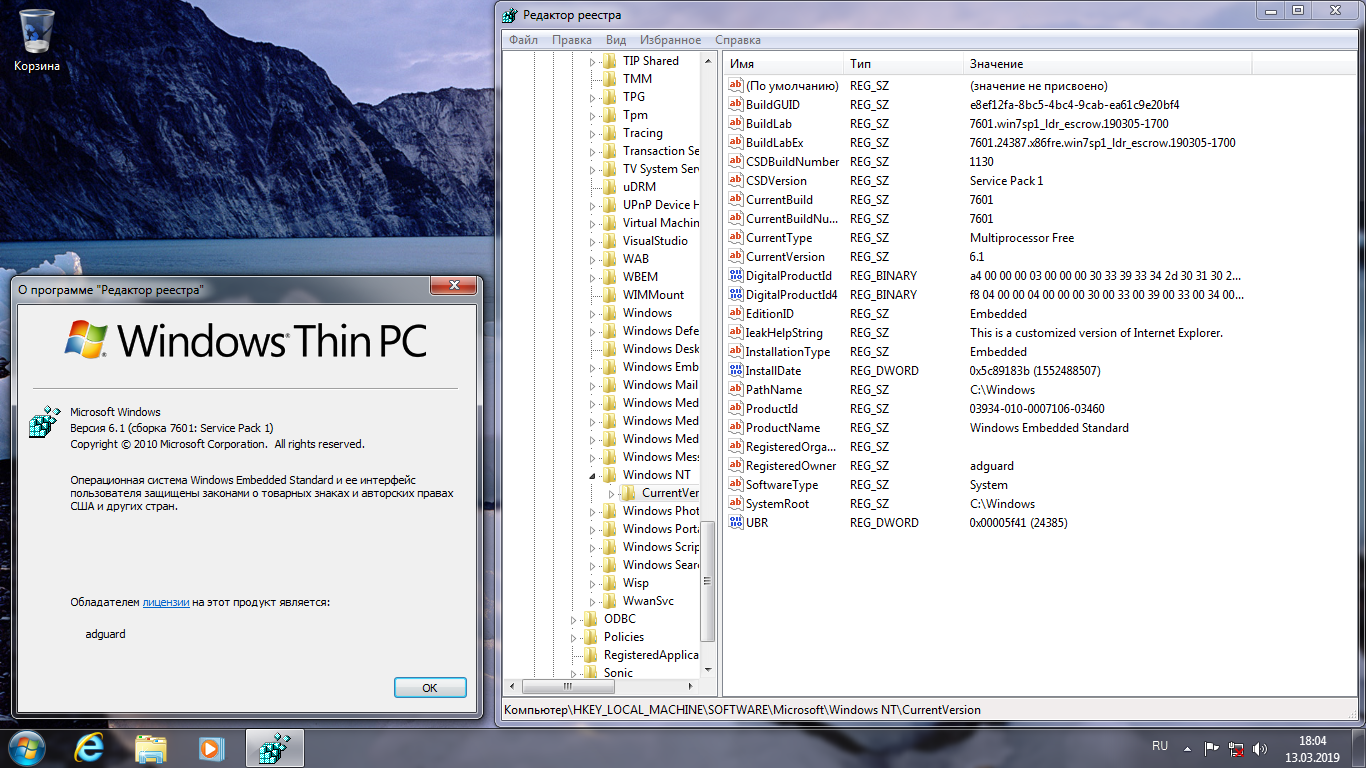The height and width of the screenshot is (768, 1366).
Task: Open the лицензии link in About dialog
Action: (166, 602)
